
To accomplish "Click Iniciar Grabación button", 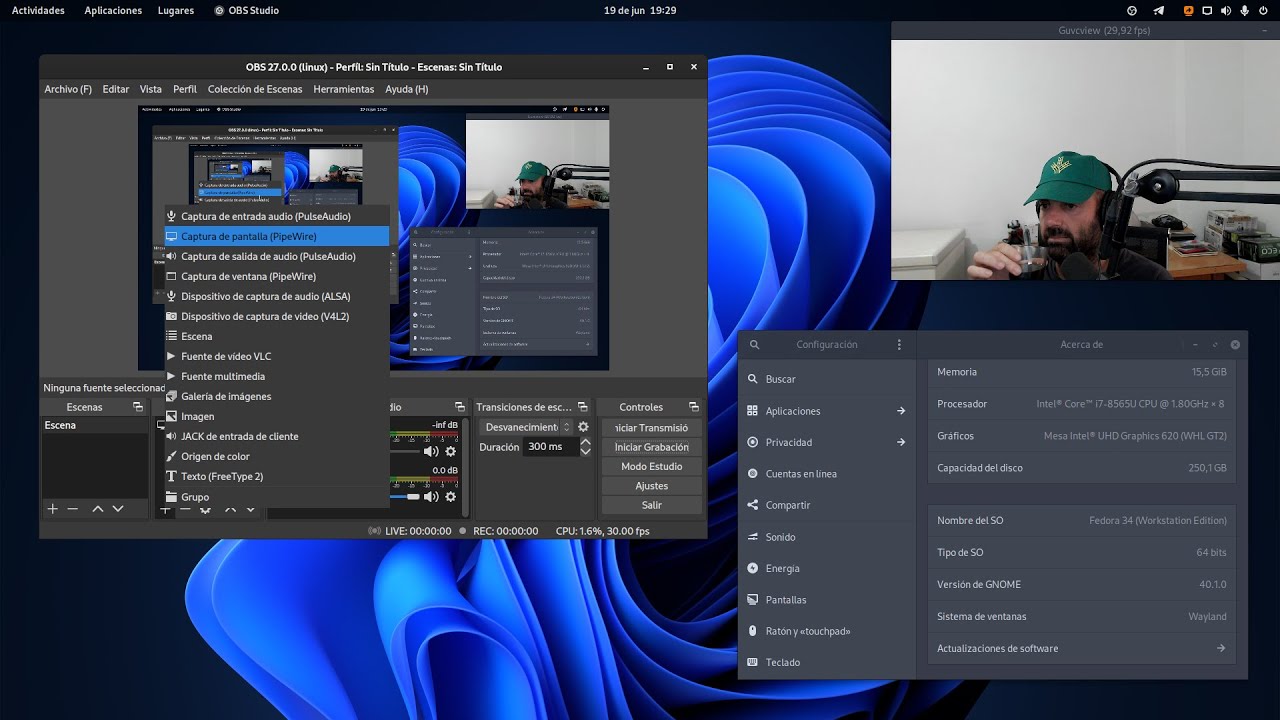I will coord(652,447).
